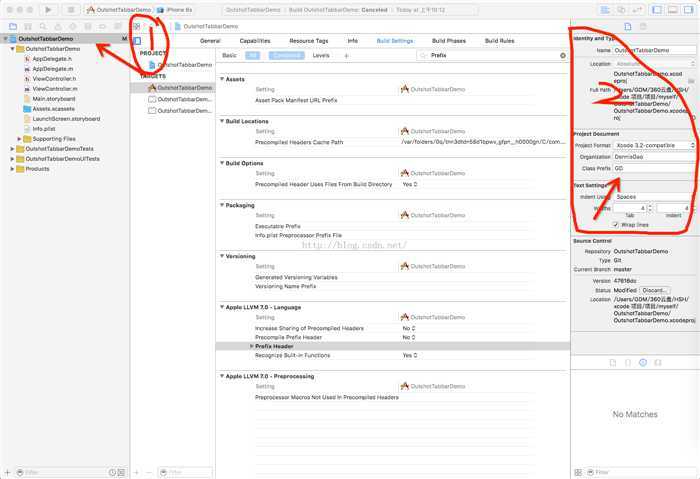This screenshot has height=479, width=700.
Task: Show the debug area pane button
Action: [673, 9]
